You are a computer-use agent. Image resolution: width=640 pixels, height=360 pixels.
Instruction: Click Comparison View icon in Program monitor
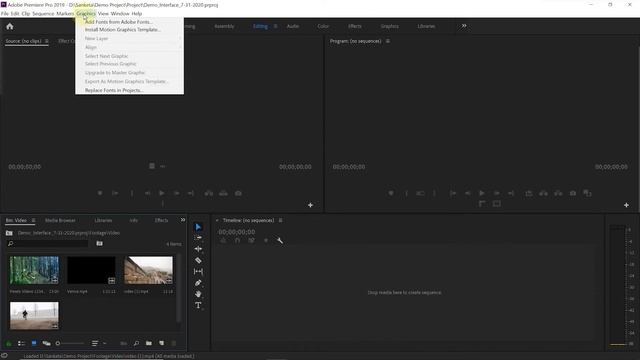[x=587, y=193]
